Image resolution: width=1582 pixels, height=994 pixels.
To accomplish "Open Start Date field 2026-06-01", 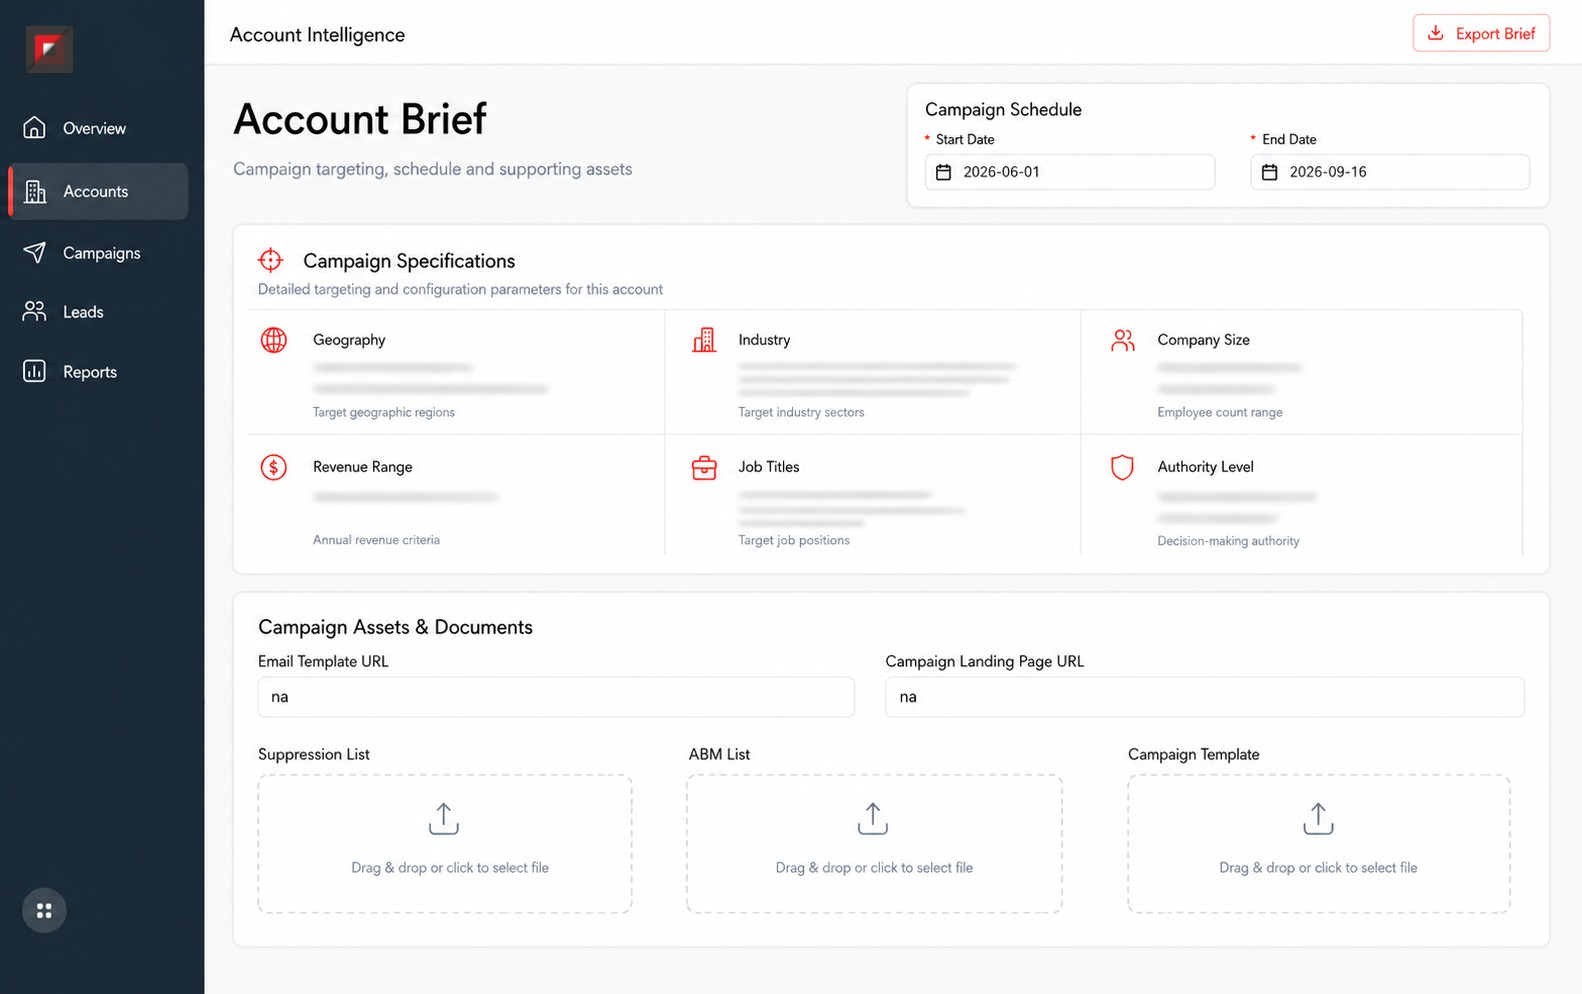I will (x=1069, y=172).
